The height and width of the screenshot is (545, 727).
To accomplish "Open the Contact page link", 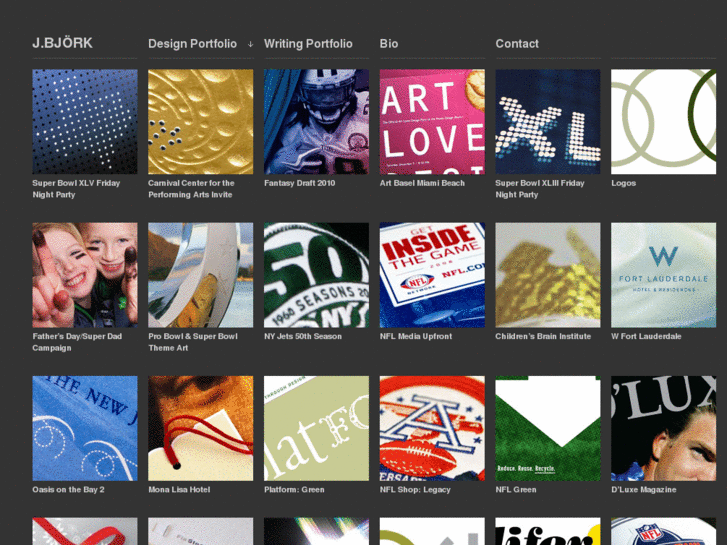I will click(517, 44).
